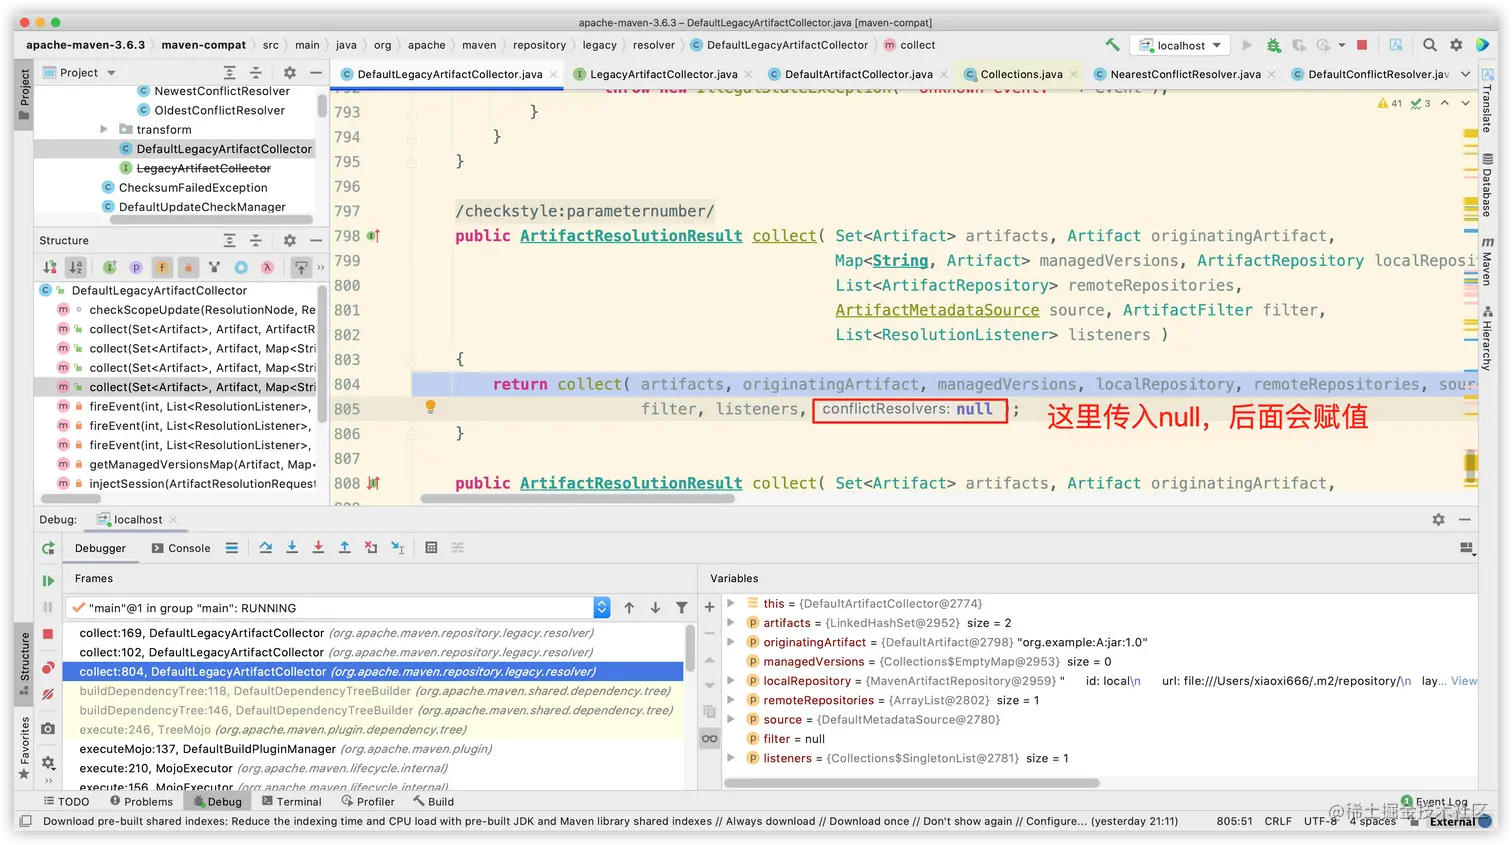
Task: Click View Breakpoints icon
Action: coord(48,667)
